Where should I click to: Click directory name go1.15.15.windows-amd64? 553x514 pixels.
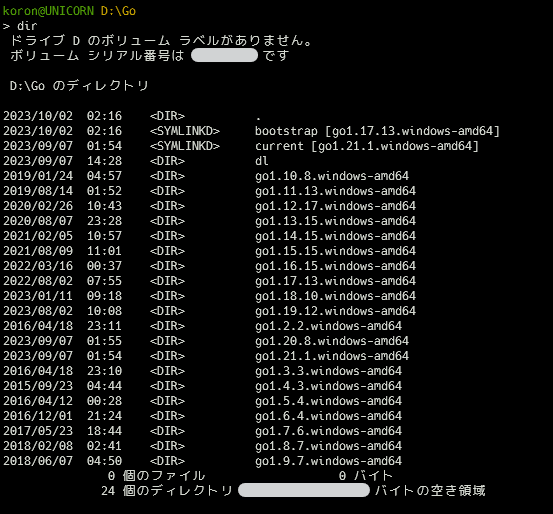point(335,251)
